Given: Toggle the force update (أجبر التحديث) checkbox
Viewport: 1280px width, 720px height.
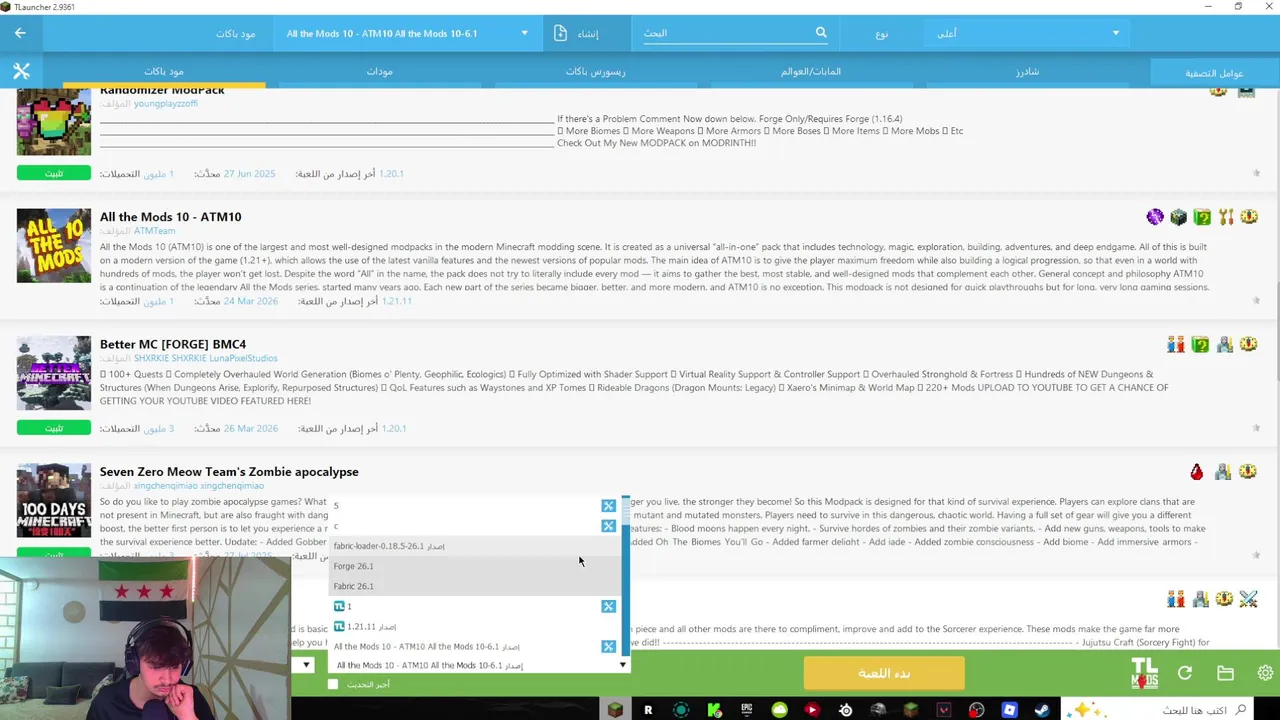Looking at the screenshot, I should tap(333, 684).
